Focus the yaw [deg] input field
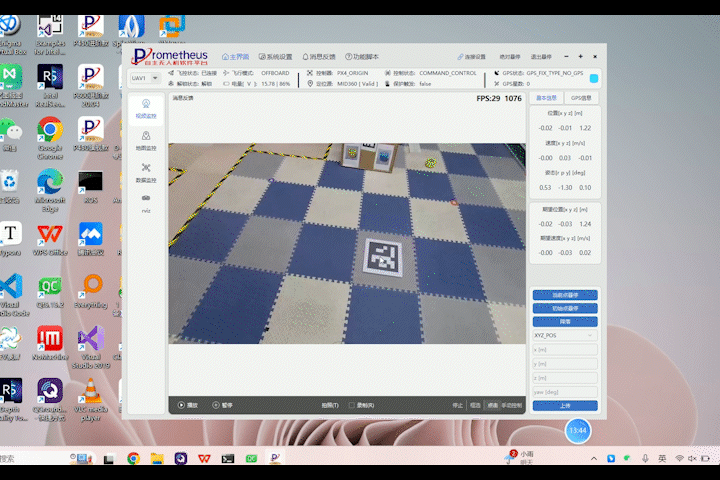 click(565, 392)
